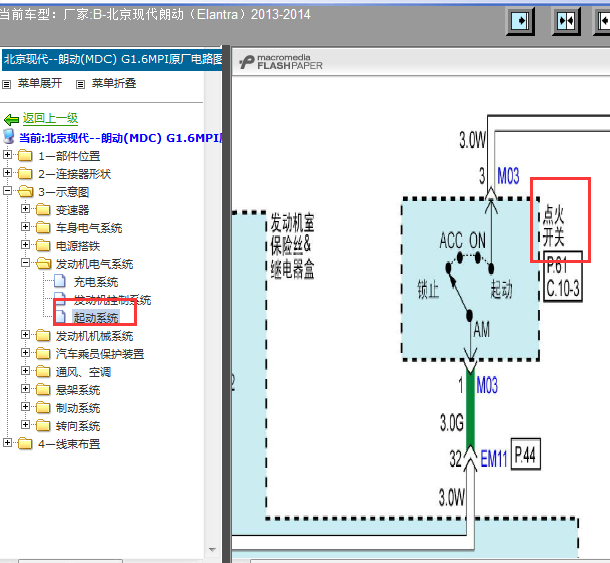This screenshot has width=610, height=563.
Task: Click the folder icon beside 发动机机械系统
Action: (x=43, y=335)
